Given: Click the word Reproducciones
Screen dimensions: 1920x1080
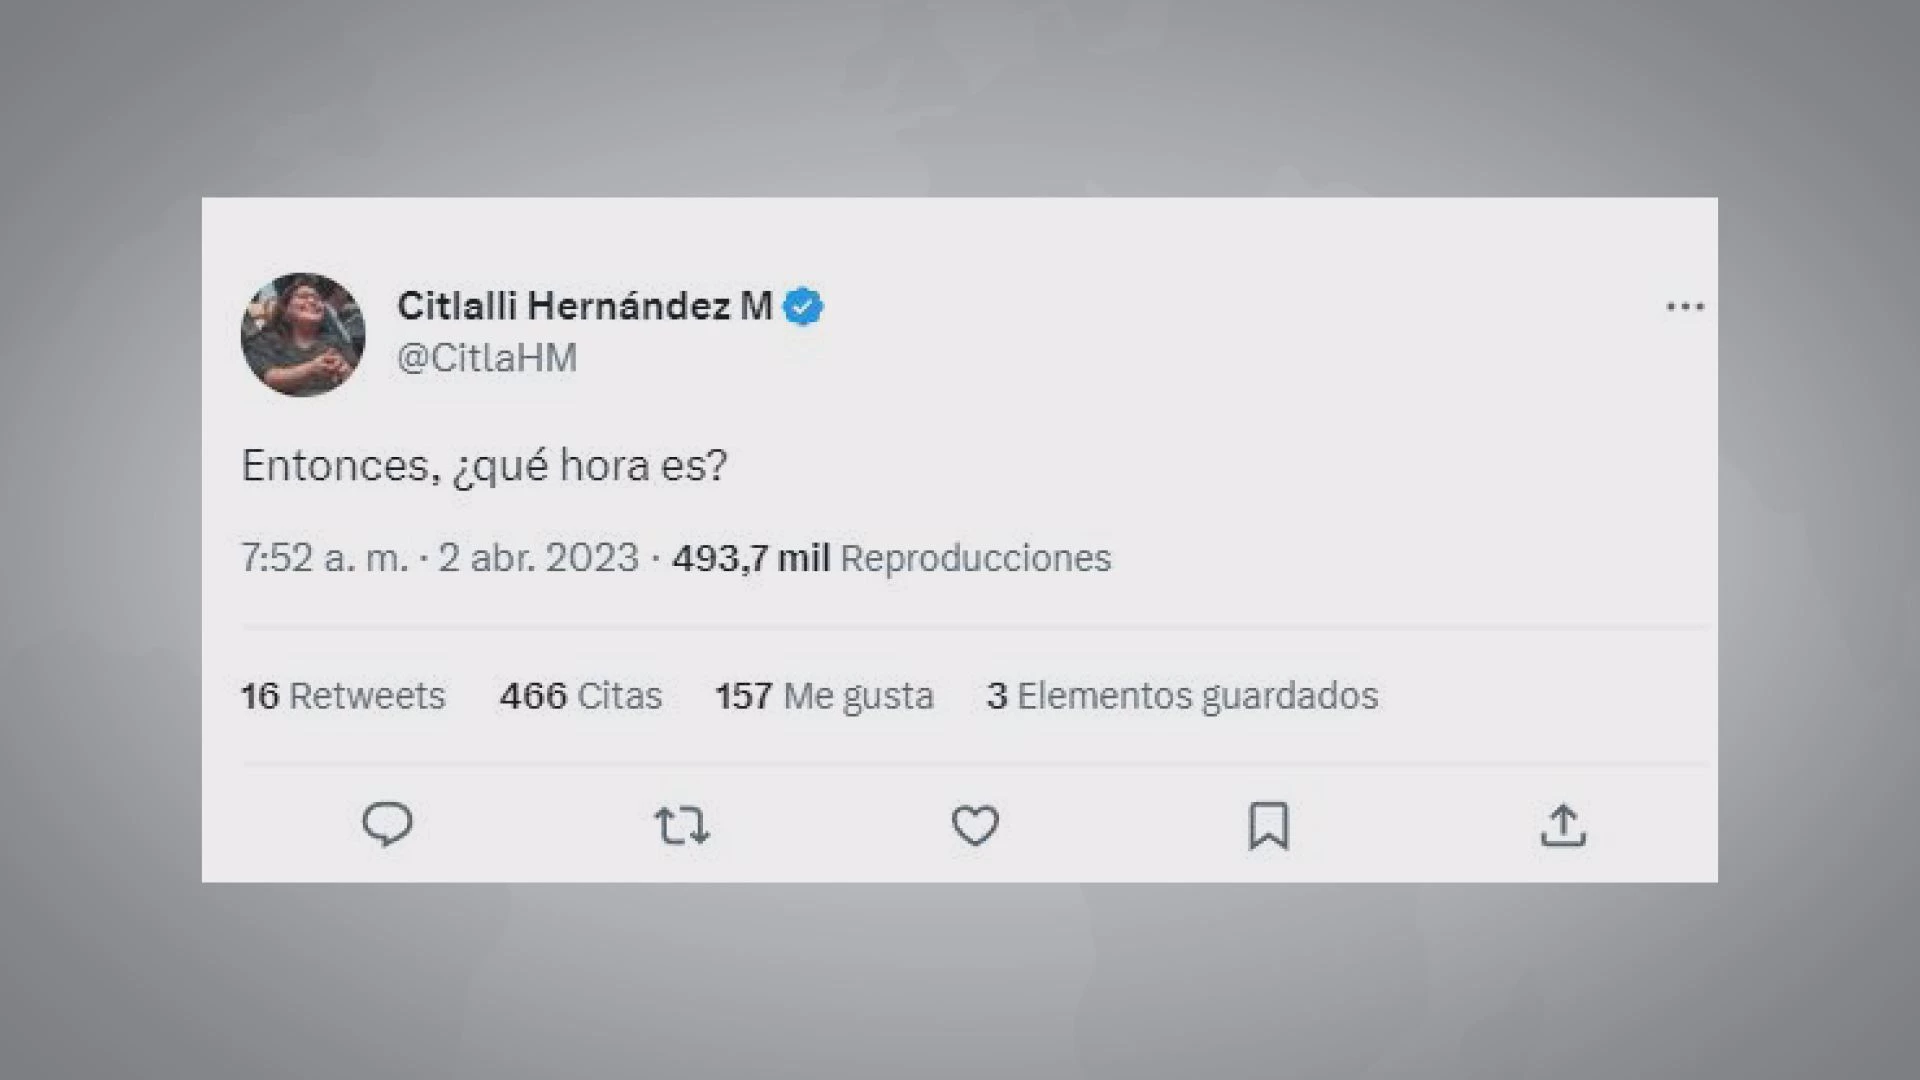Looking at the screenshot, I should click(x=976, y=558).
